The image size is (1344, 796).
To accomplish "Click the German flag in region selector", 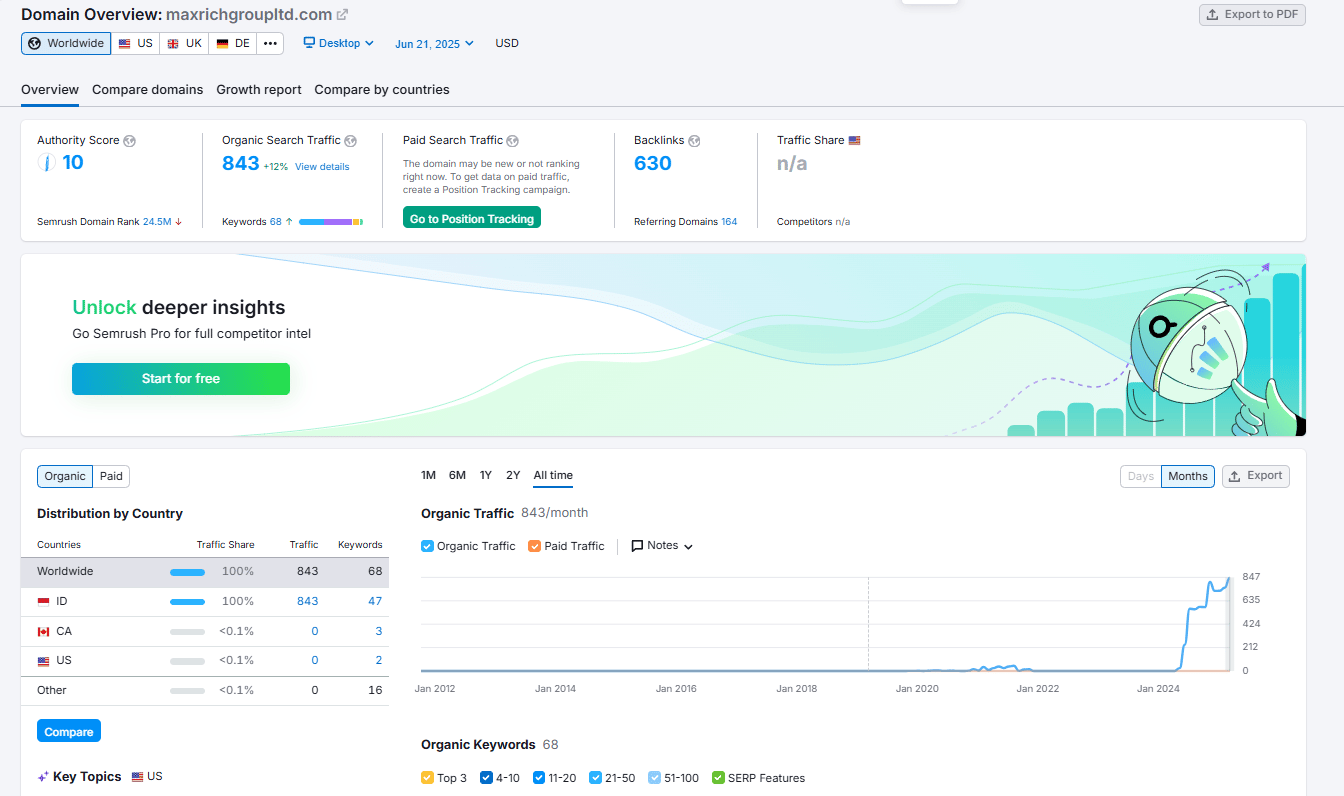I will (x=222, y=44).
